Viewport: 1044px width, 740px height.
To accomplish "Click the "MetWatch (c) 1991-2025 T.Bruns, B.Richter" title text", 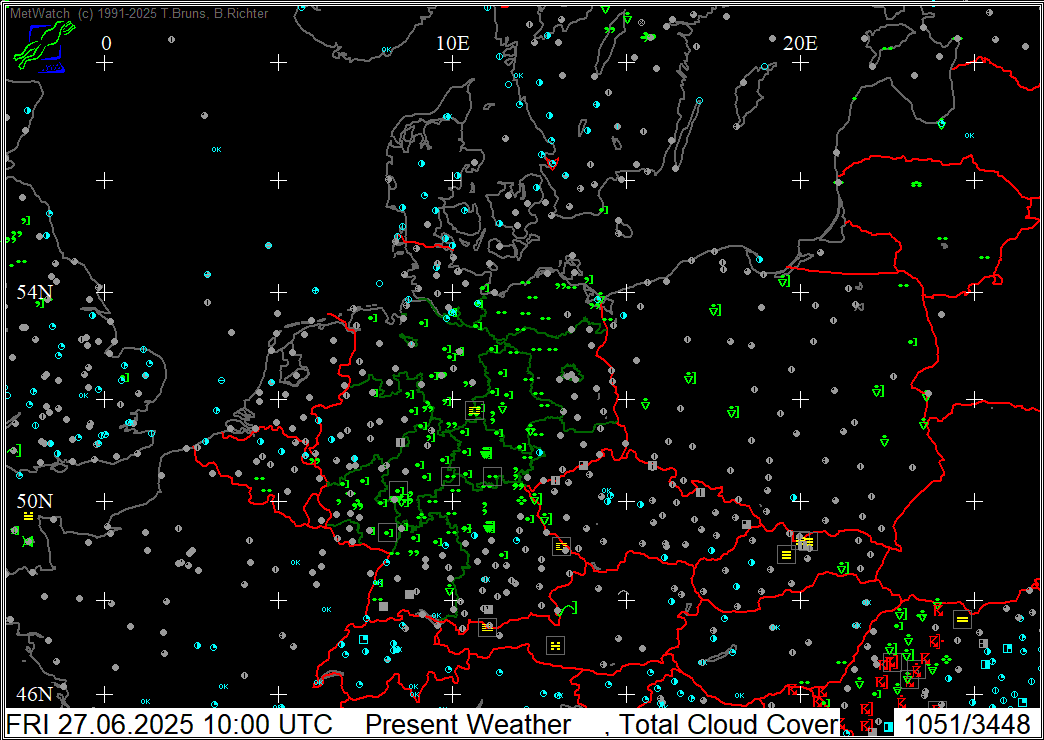I will coord(140,13).
